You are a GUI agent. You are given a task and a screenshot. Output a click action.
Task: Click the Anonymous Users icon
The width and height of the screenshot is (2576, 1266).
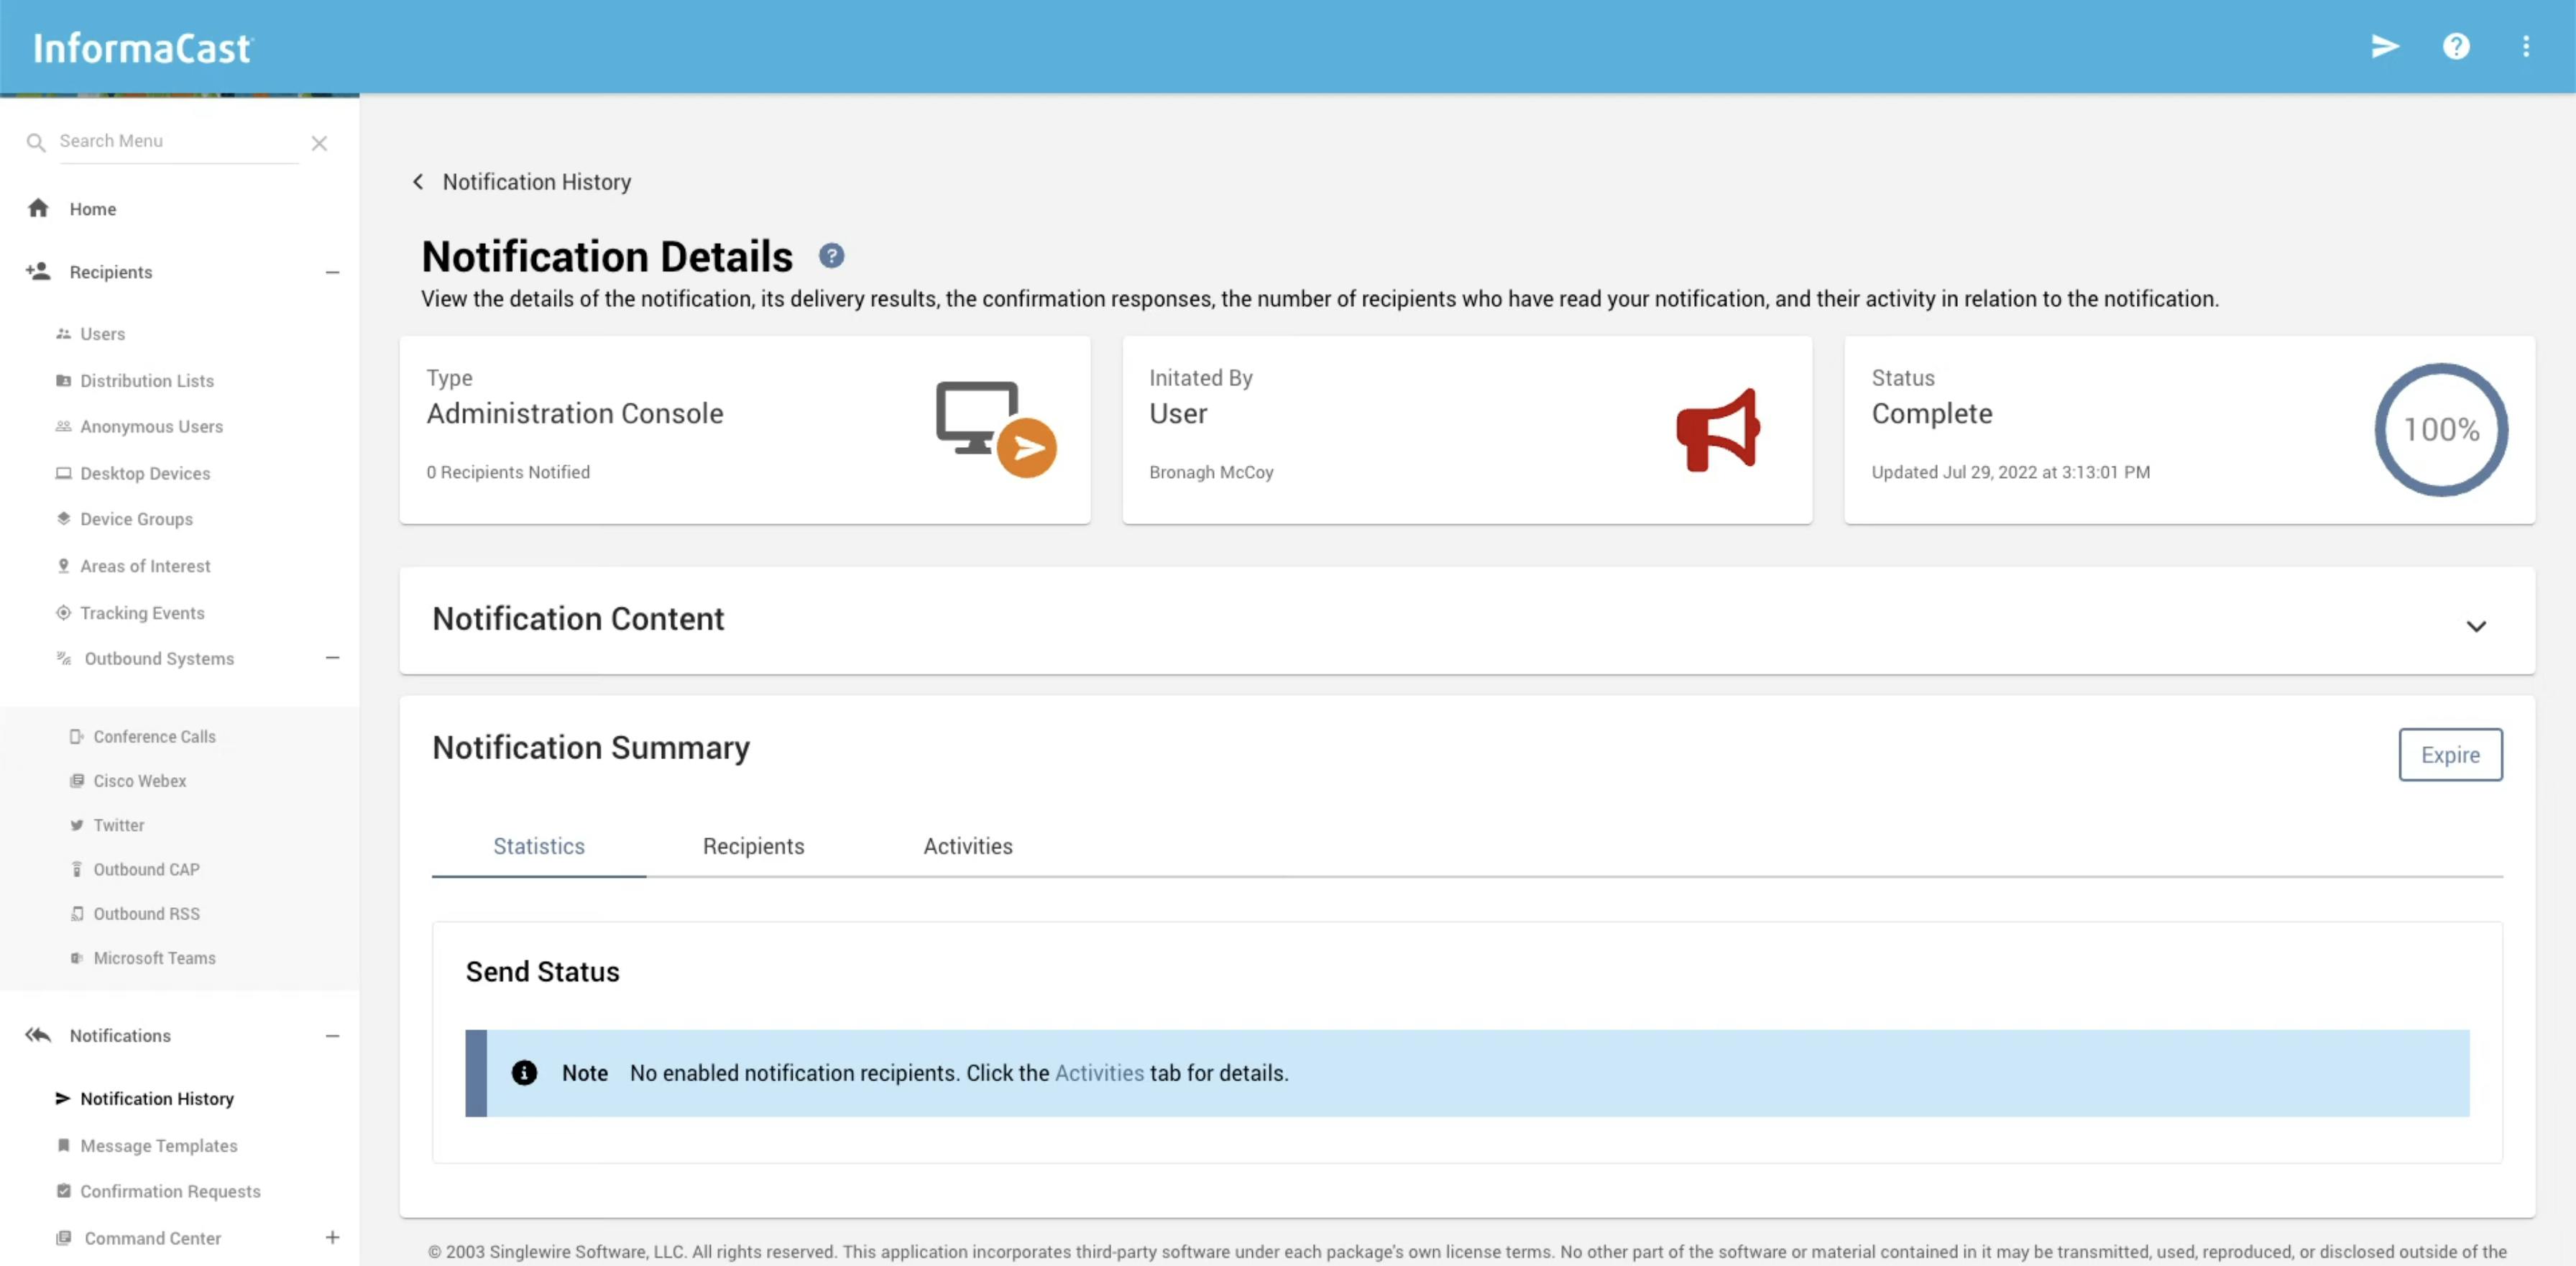pyautogui.click(x=63, y=426)
